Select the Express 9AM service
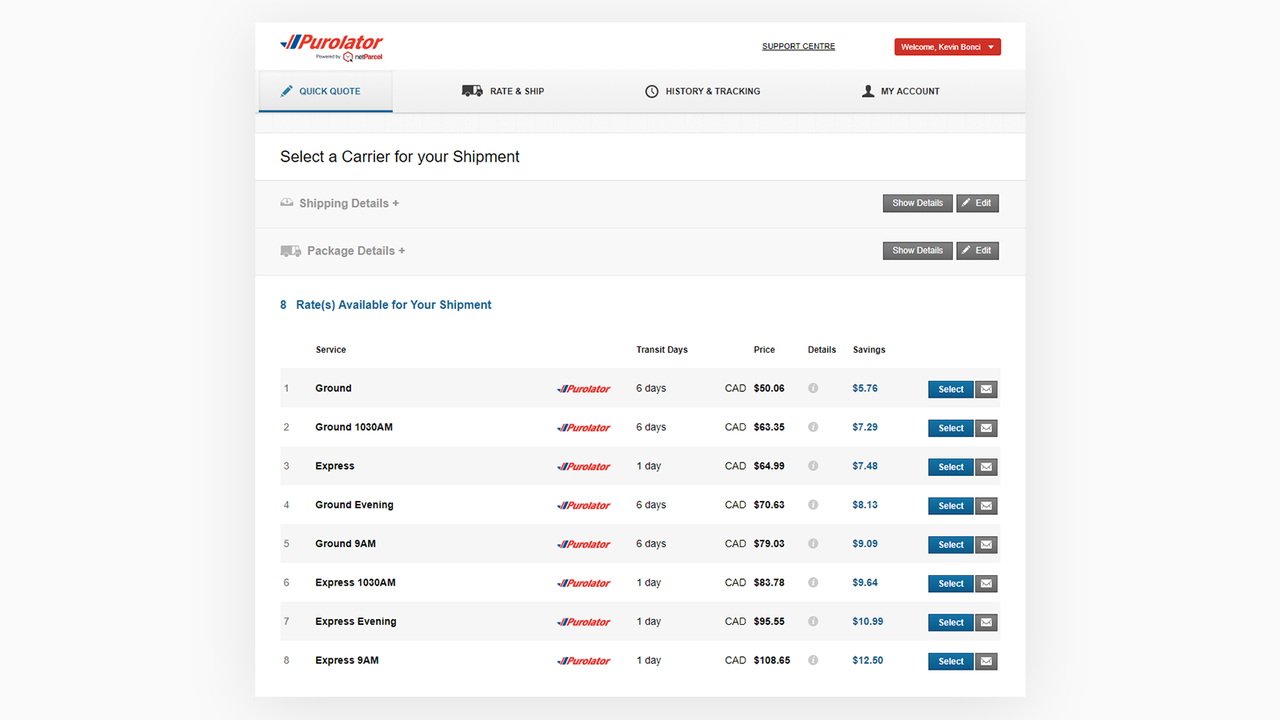Screen dimensions: 1280x720 click(x=951, y=661)
